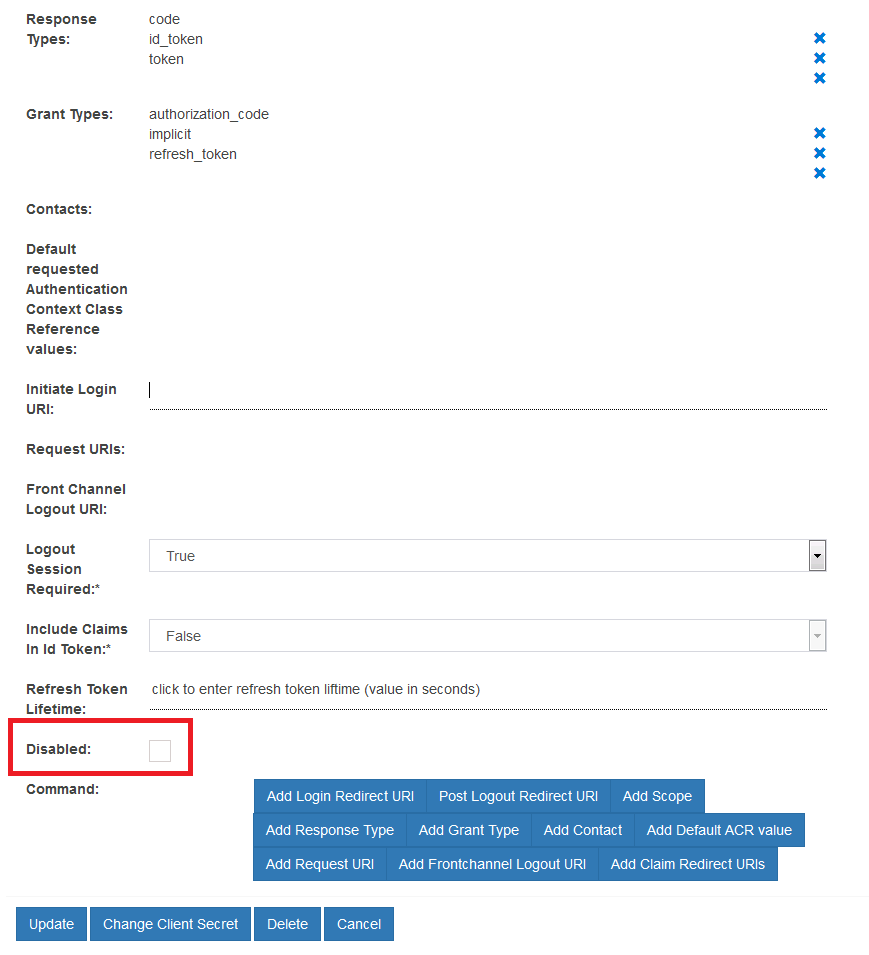Image resolution: width=869 pixels, height=955 pixels.
Task: Click Add Frontchannel Logout URI
Action: click(492, 863)
